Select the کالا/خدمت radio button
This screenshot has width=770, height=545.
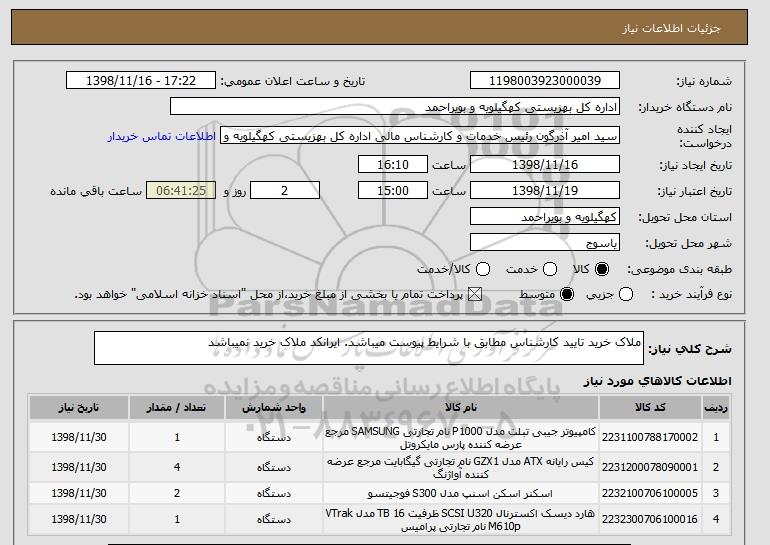point(483,269)
